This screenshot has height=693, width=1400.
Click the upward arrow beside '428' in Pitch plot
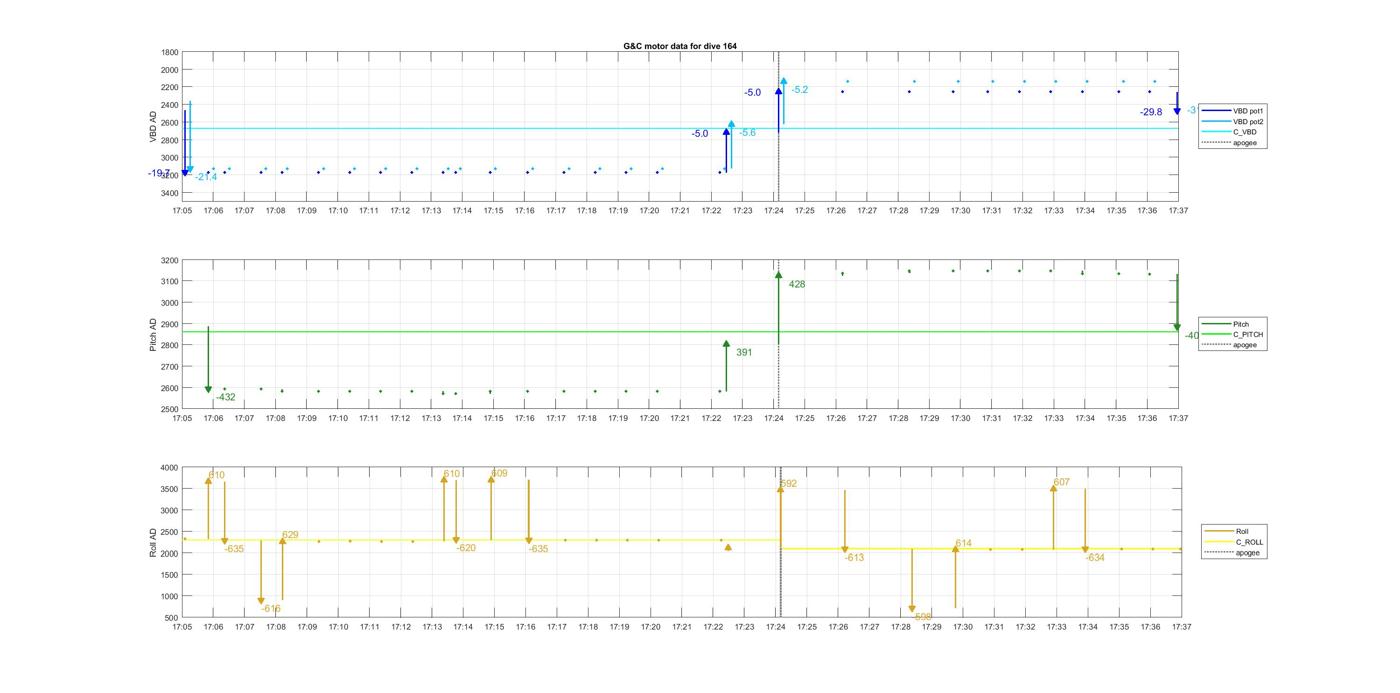click(778, 308)
